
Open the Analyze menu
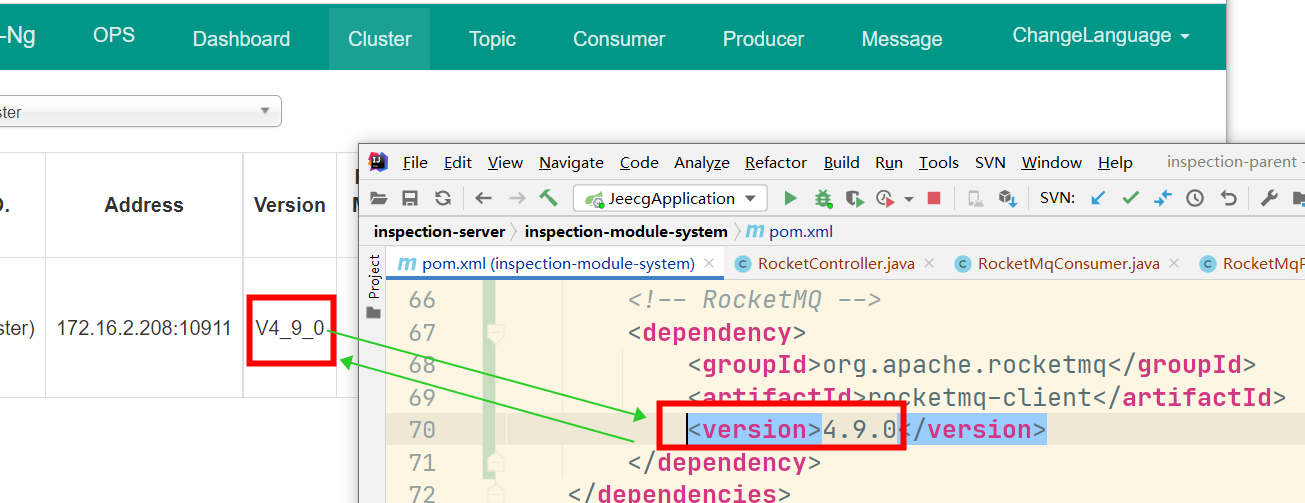click(x=702, y=162)
